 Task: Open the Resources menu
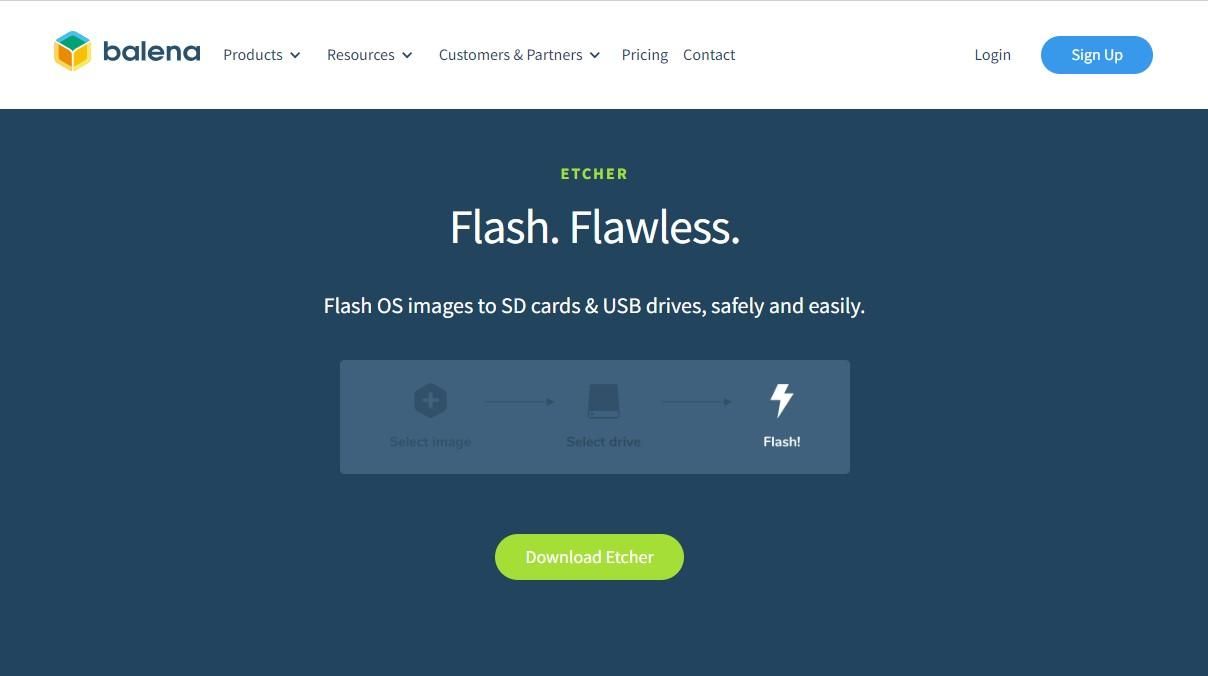tap(370, 55)
